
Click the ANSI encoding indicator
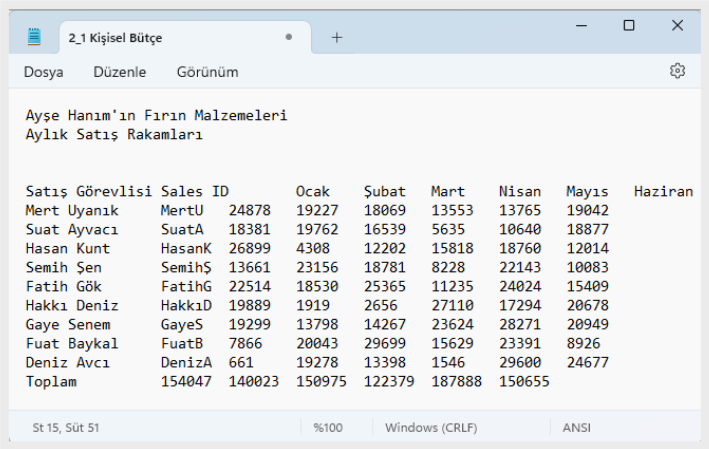coord(577,427)
